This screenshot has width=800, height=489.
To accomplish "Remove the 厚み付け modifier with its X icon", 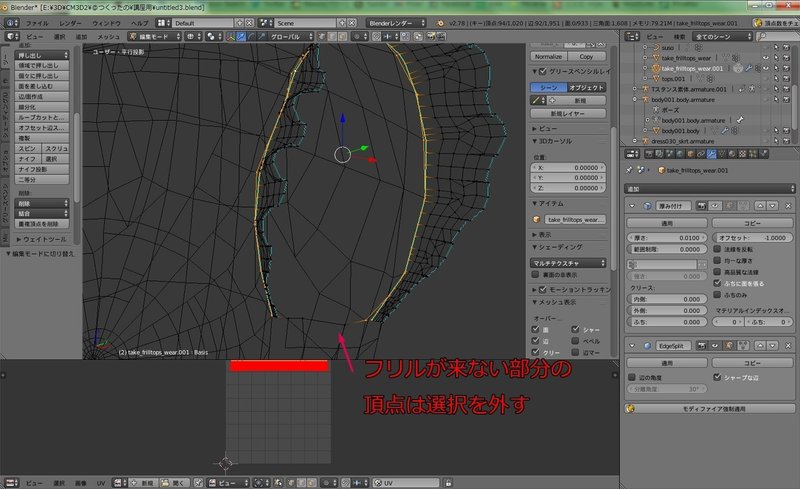I will (x=788, y=206).
